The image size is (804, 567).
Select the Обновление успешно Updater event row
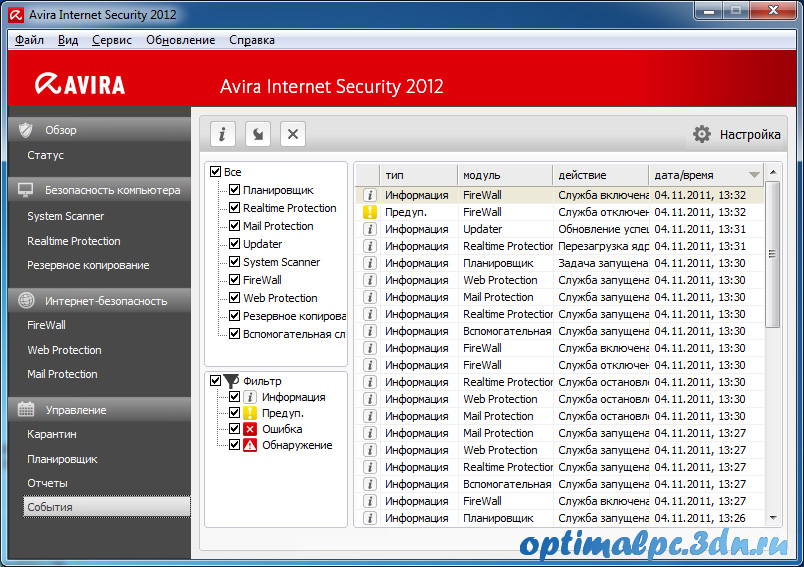(x=559, y=229)
